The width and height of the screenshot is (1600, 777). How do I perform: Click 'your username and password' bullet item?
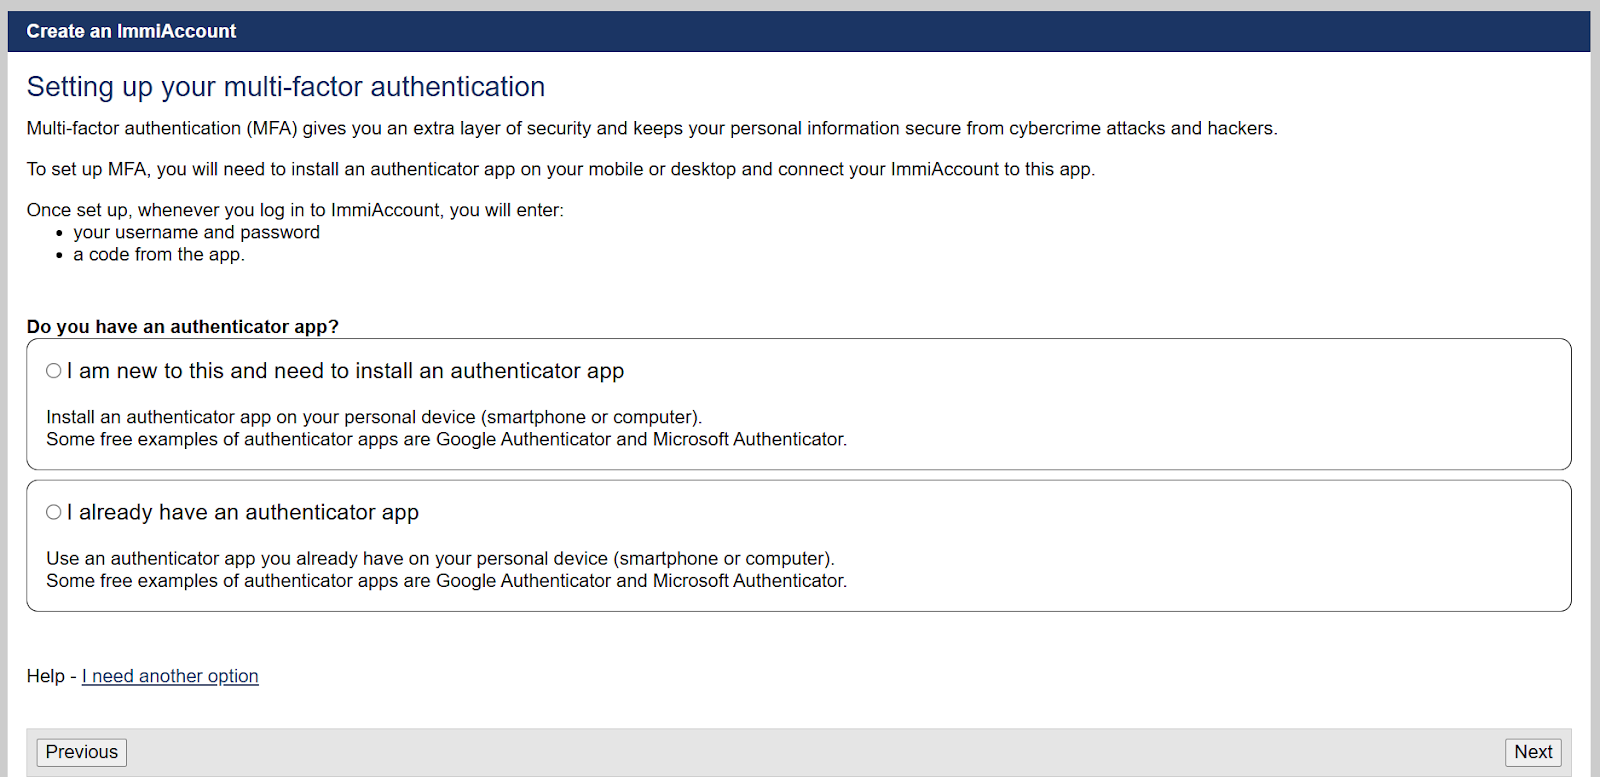pyautogui.click(x=196, y=232)
